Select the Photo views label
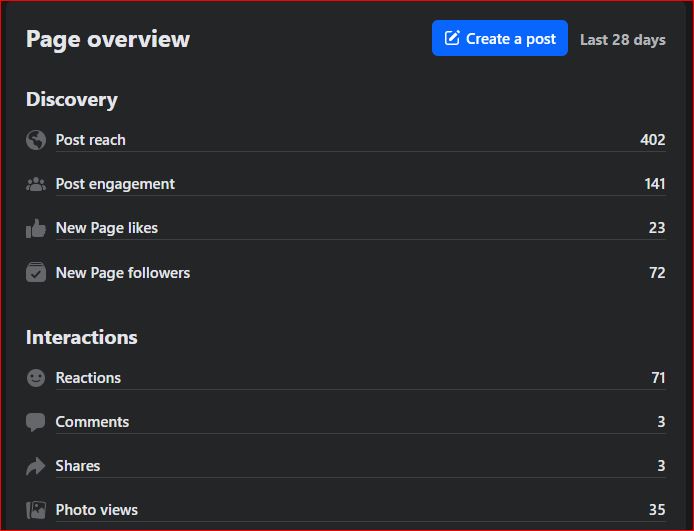Viewport: 694px width, 531px height. [x=97, y=510]
